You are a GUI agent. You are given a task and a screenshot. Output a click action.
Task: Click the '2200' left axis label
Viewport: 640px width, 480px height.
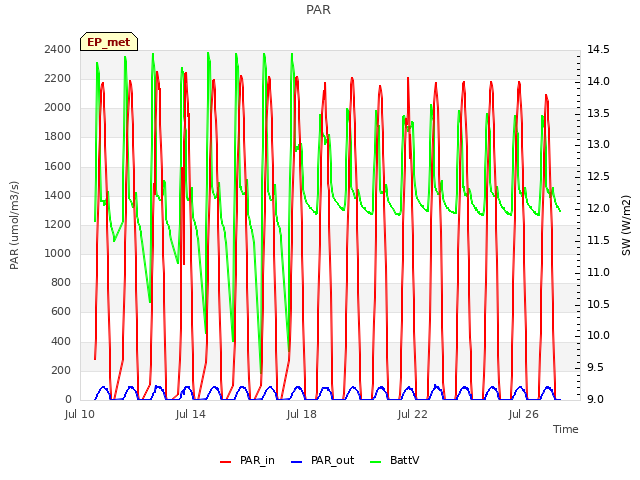58,78
